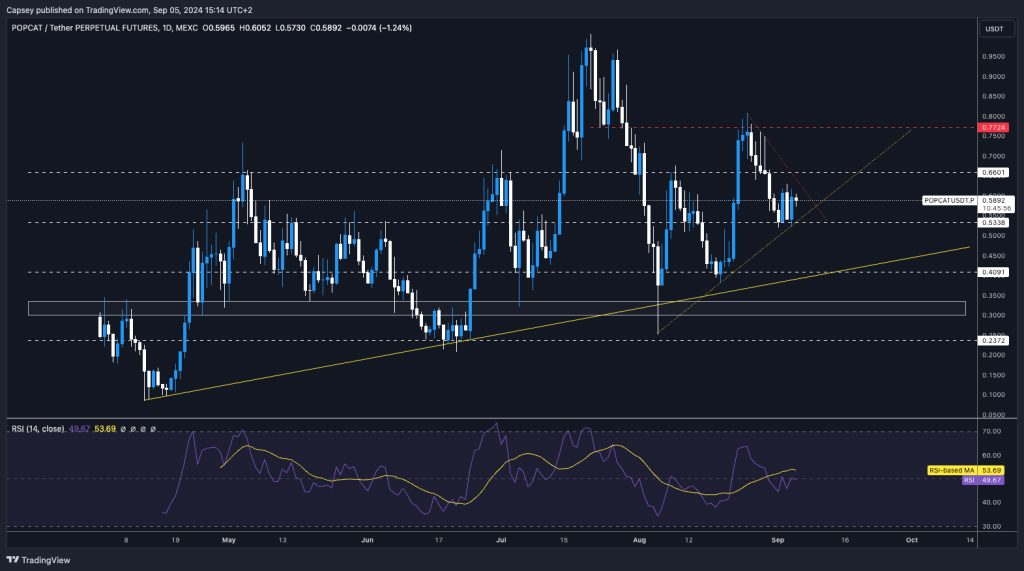Open the USDT currency selector

coord(994,29)
